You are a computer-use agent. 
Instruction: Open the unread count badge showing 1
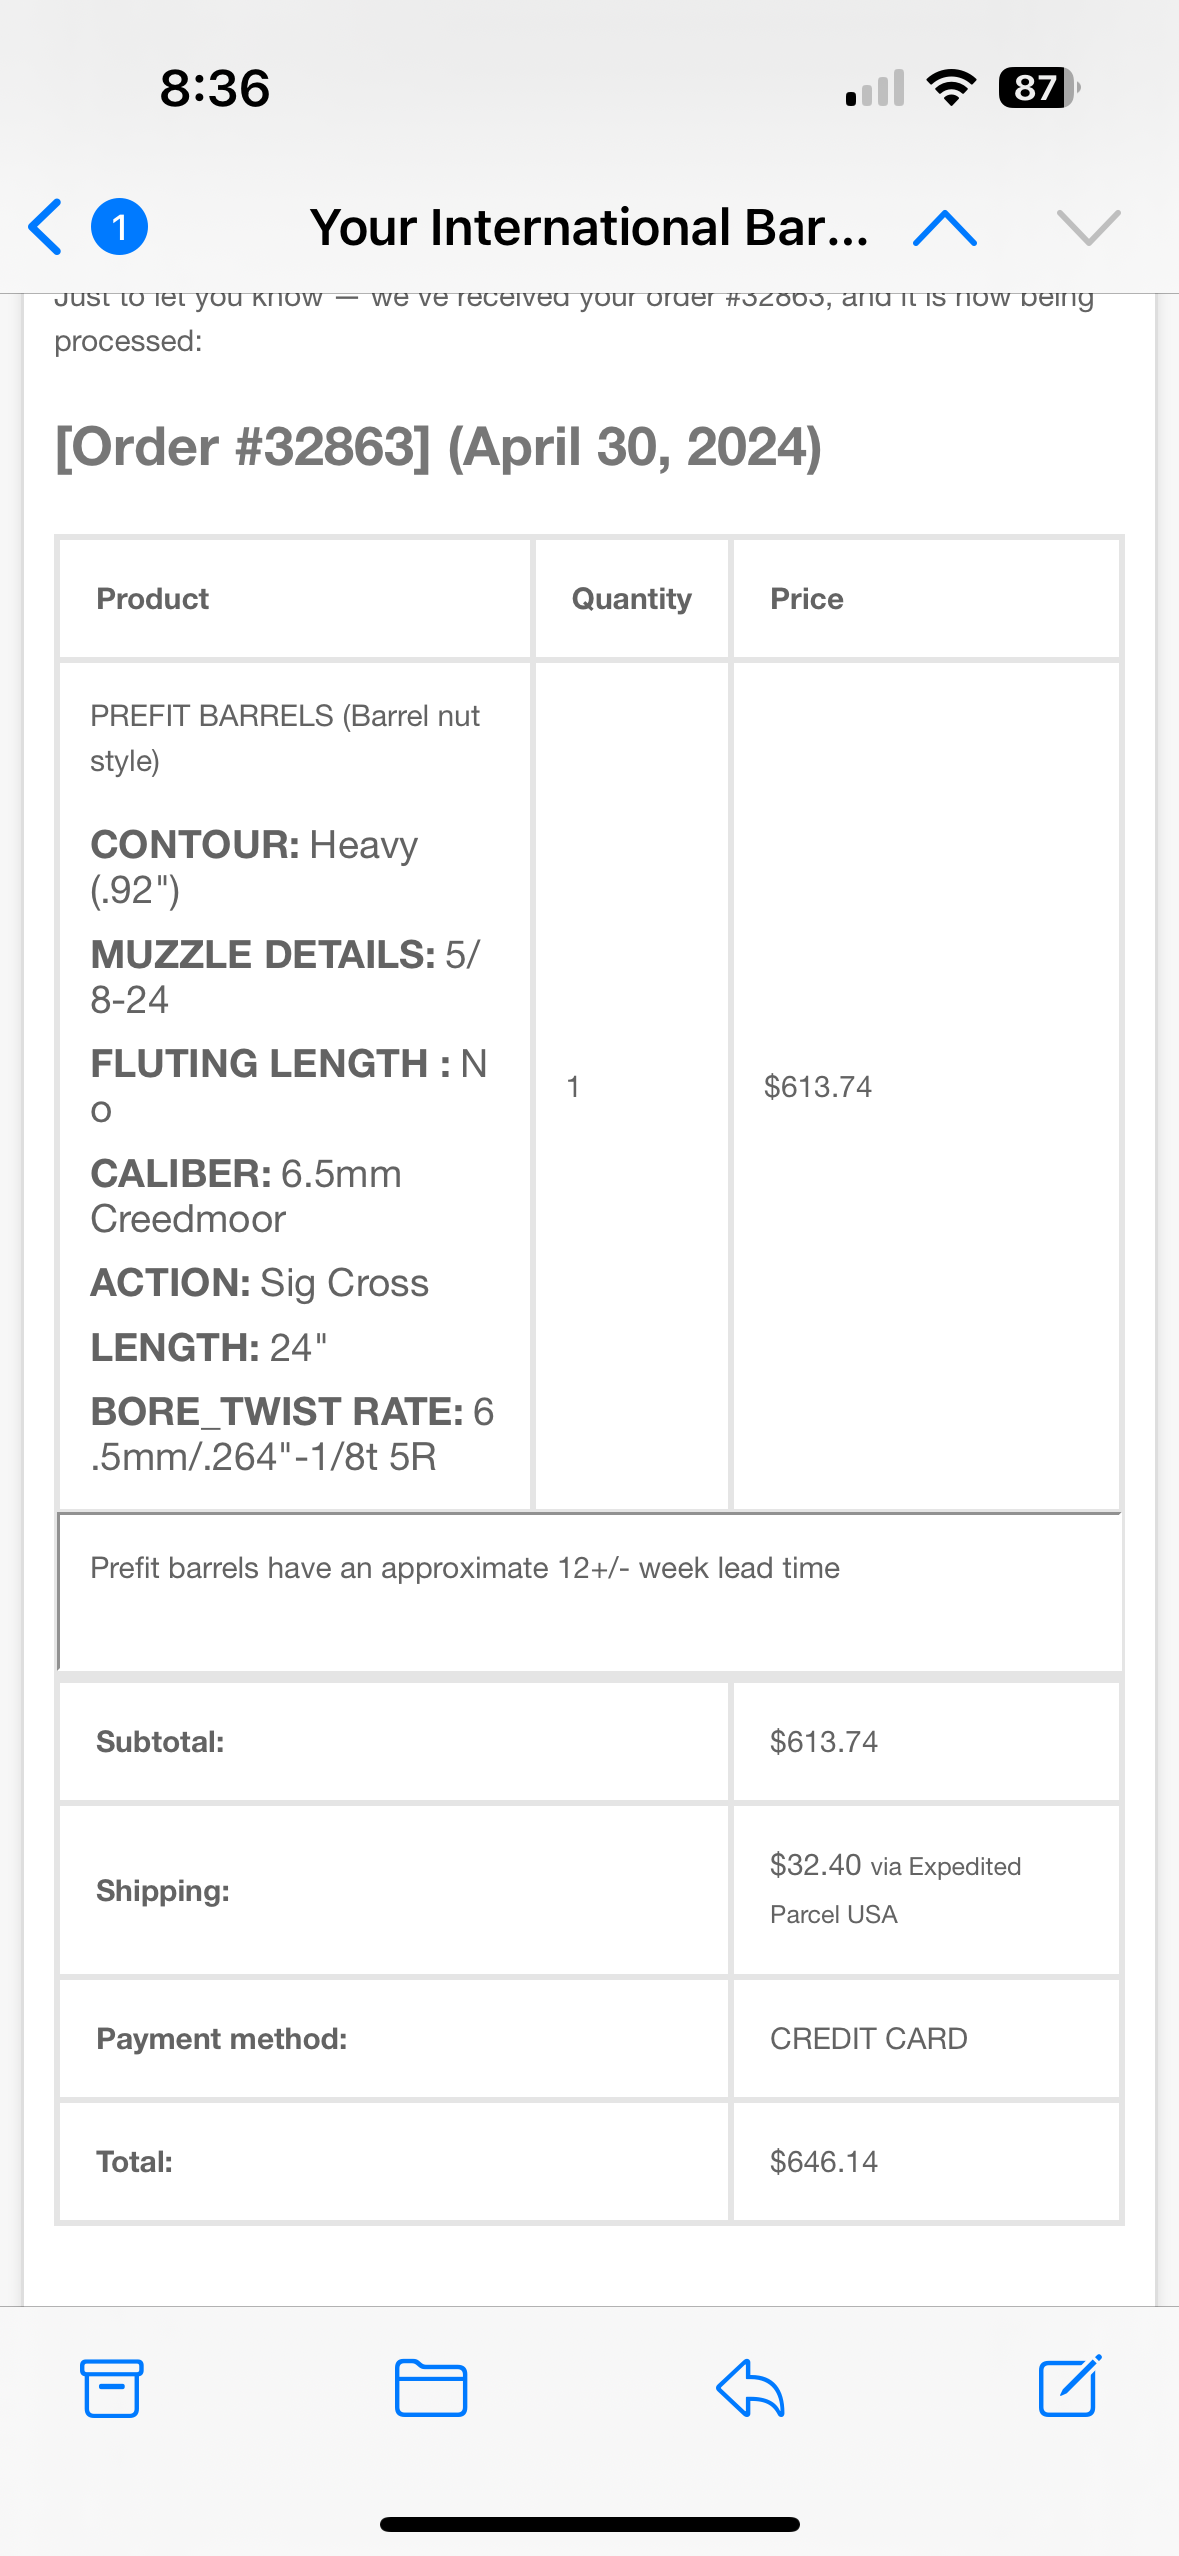(119, 227)
